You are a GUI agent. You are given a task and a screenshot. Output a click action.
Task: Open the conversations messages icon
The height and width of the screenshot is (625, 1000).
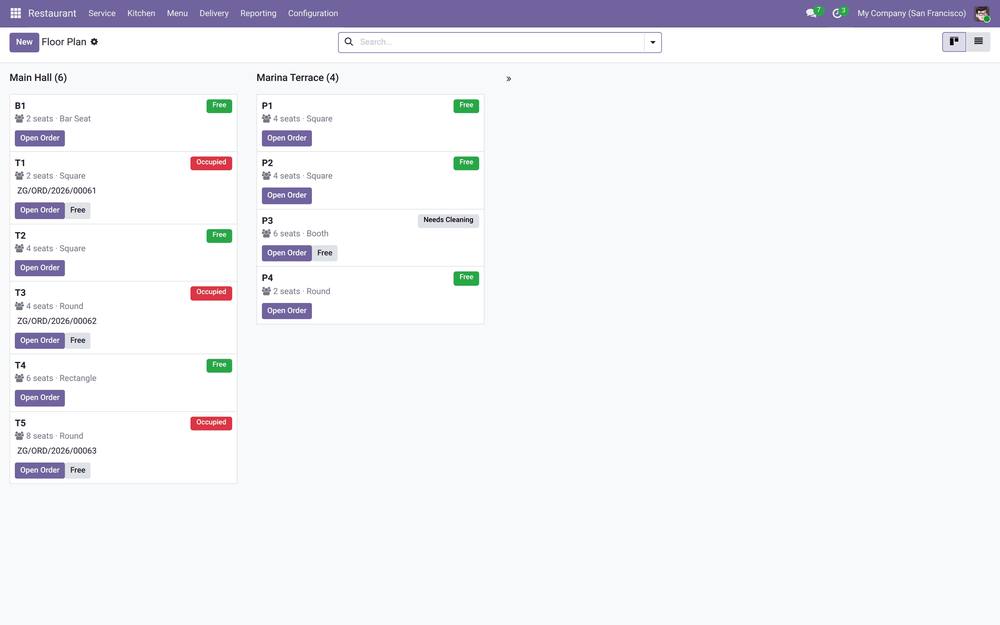click(811, 13)
